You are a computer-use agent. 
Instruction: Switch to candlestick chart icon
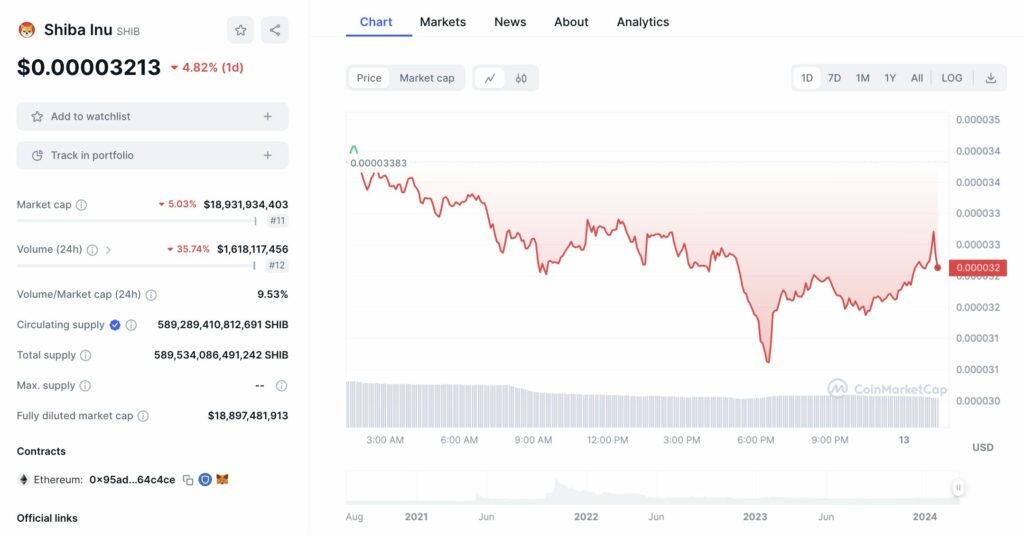point(521,78)
